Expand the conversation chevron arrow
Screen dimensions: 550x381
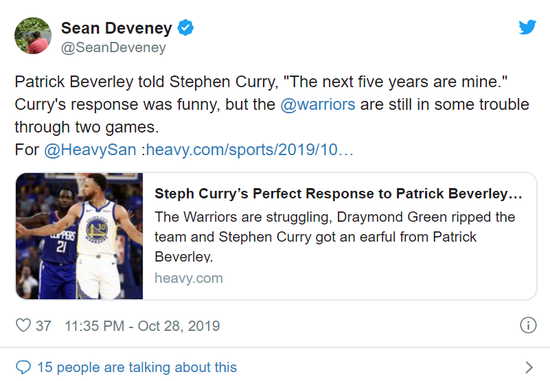pos(529,367)
